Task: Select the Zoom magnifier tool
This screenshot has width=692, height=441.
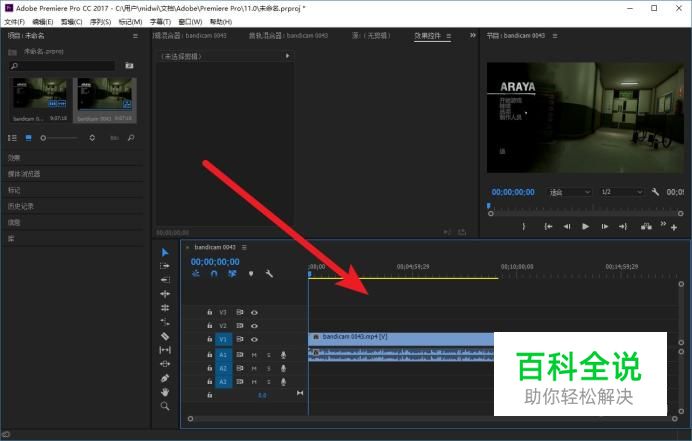Action: 165,406
